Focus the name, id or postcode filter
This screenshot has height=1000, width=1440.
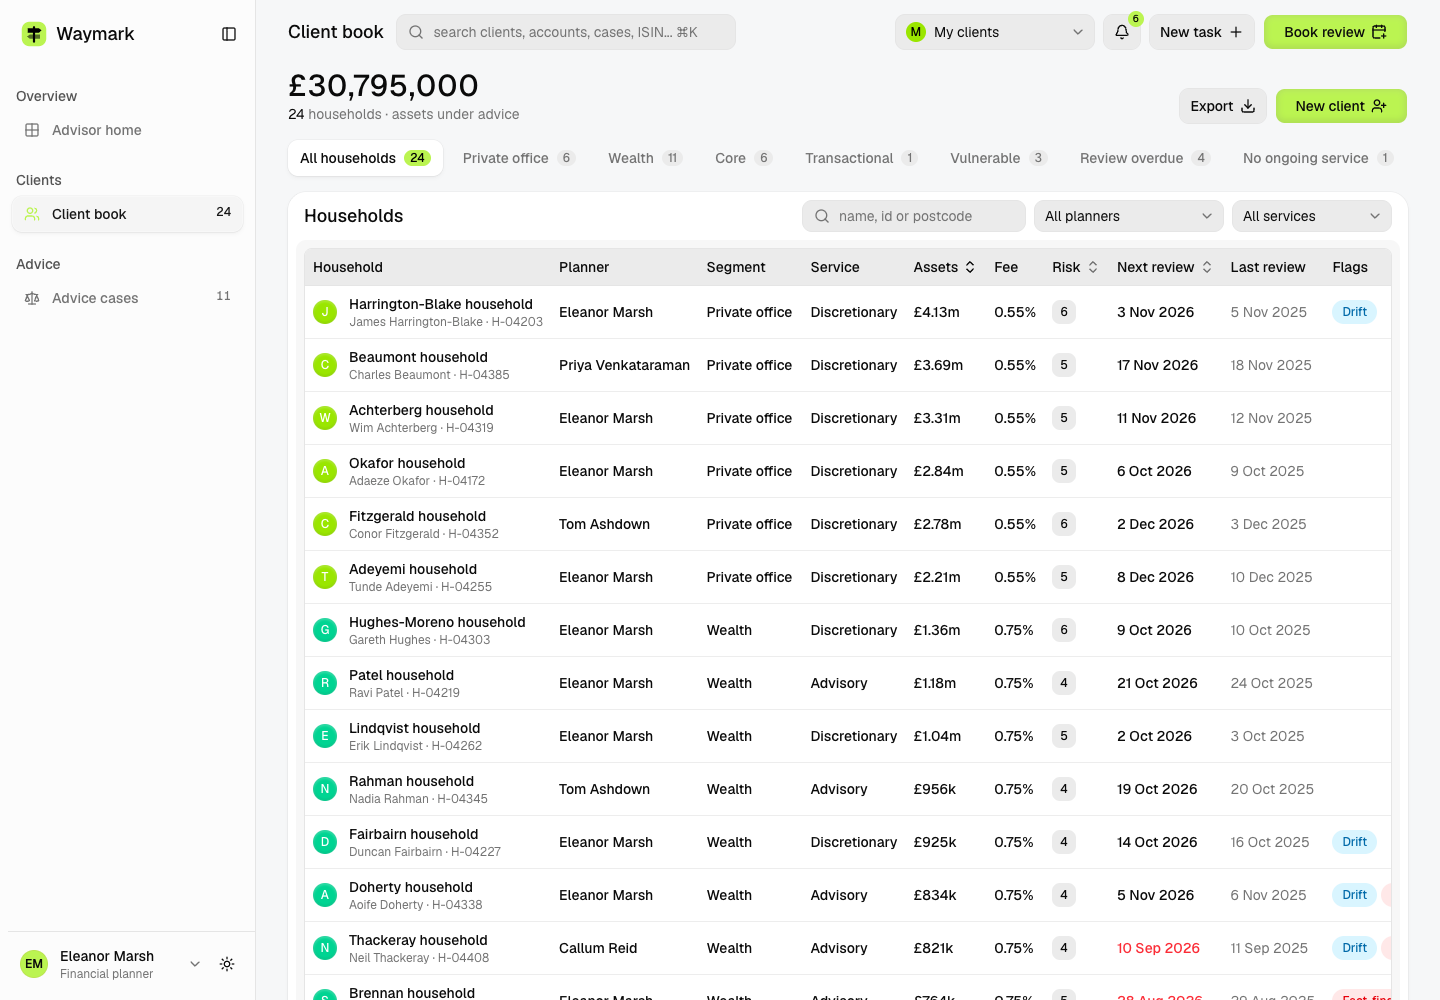click(914, 216)
